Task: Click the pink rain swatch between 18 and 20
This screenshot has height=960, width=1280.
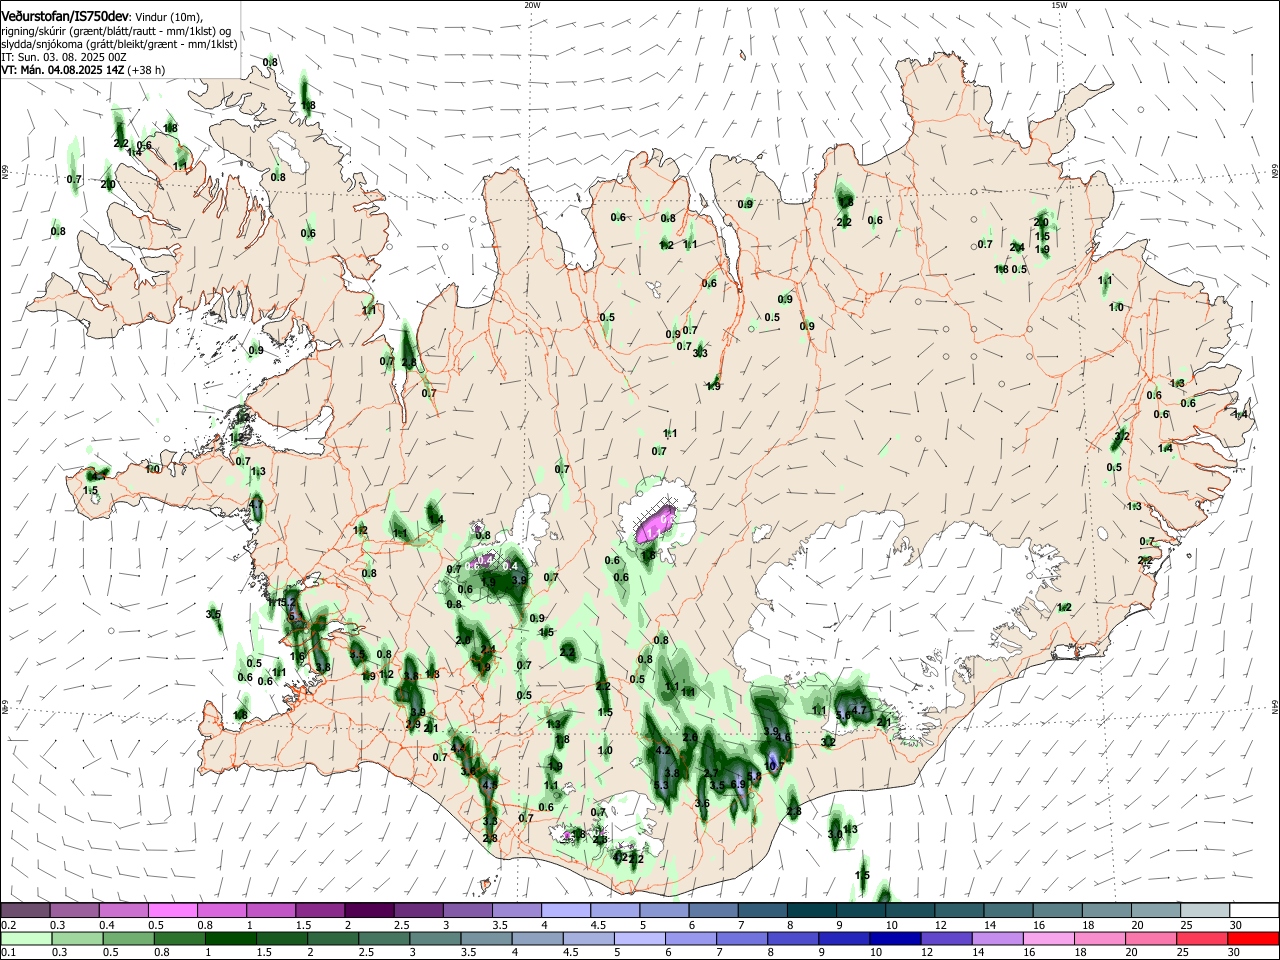Action: click(1101, 938)
